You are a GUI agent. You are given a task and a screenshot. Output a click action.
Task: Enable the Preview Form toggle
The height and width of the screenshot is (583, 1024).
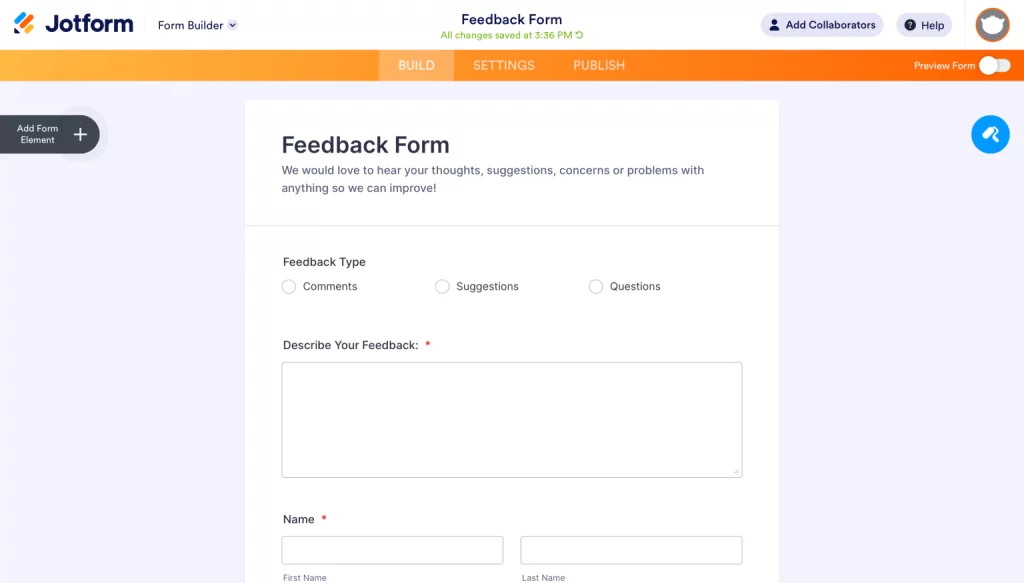point(995,64)
